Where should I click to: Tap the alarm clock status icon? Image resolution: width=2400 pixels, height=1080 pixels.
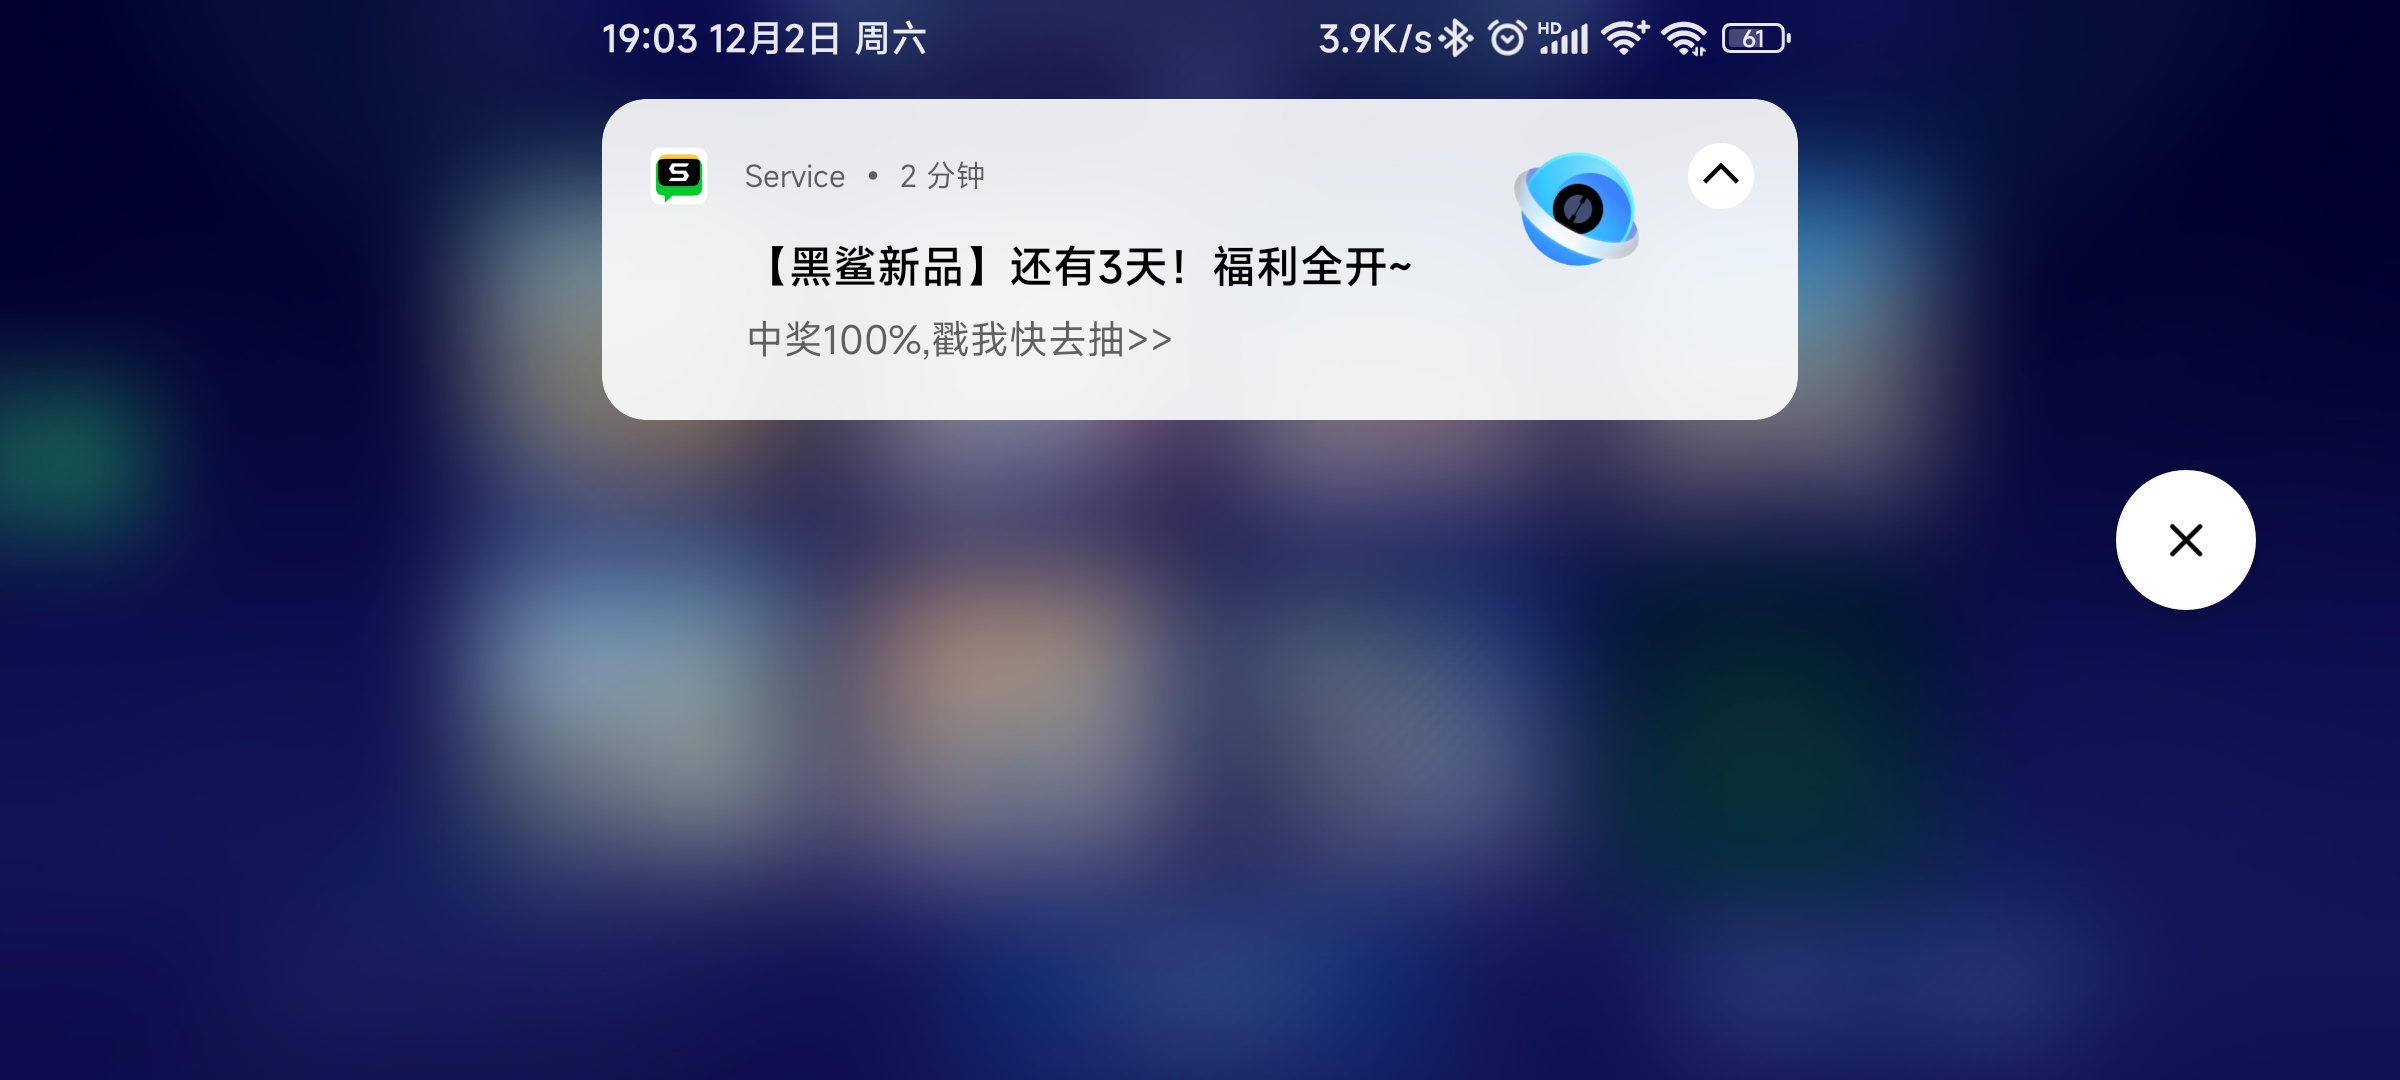point(1507,39)
